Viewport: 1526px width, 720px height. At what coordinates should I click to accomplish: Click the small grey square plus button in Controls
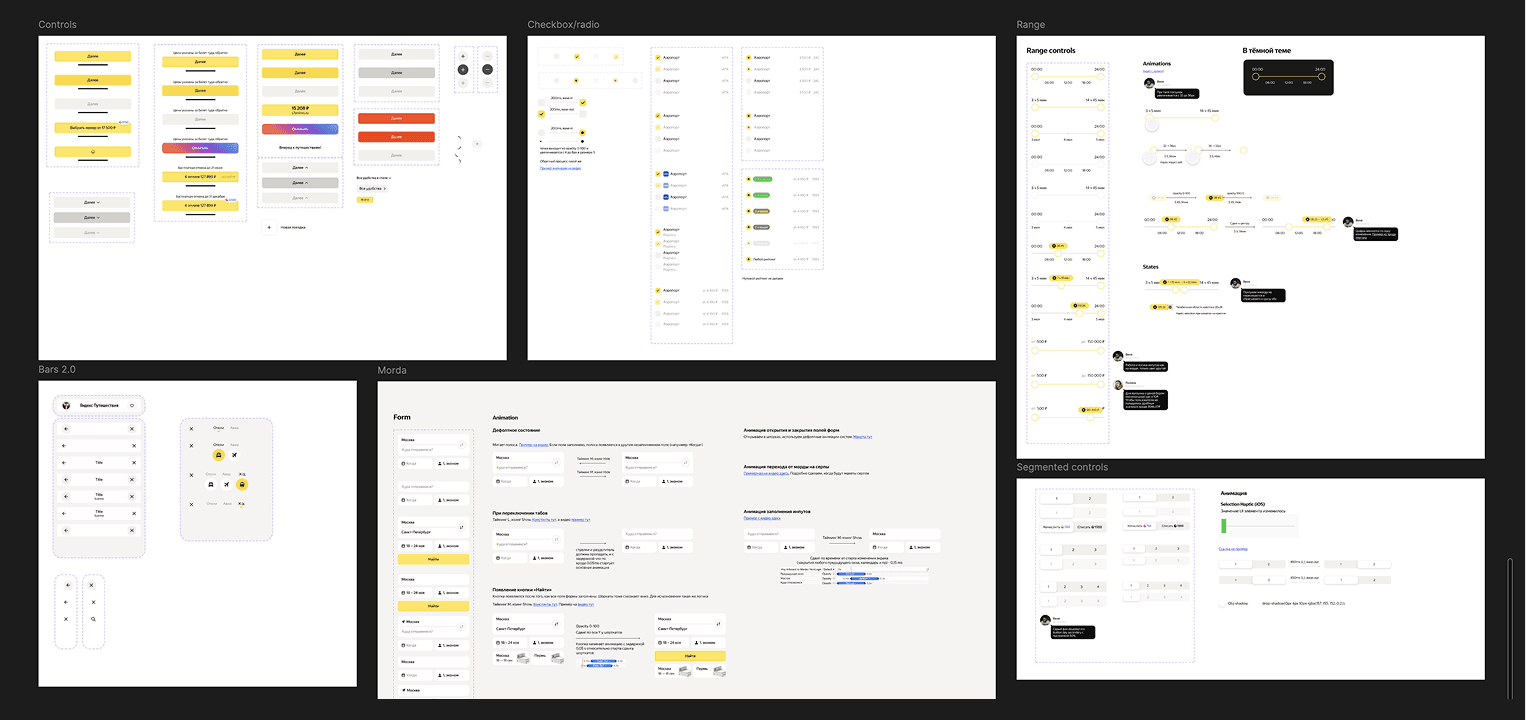477,144
